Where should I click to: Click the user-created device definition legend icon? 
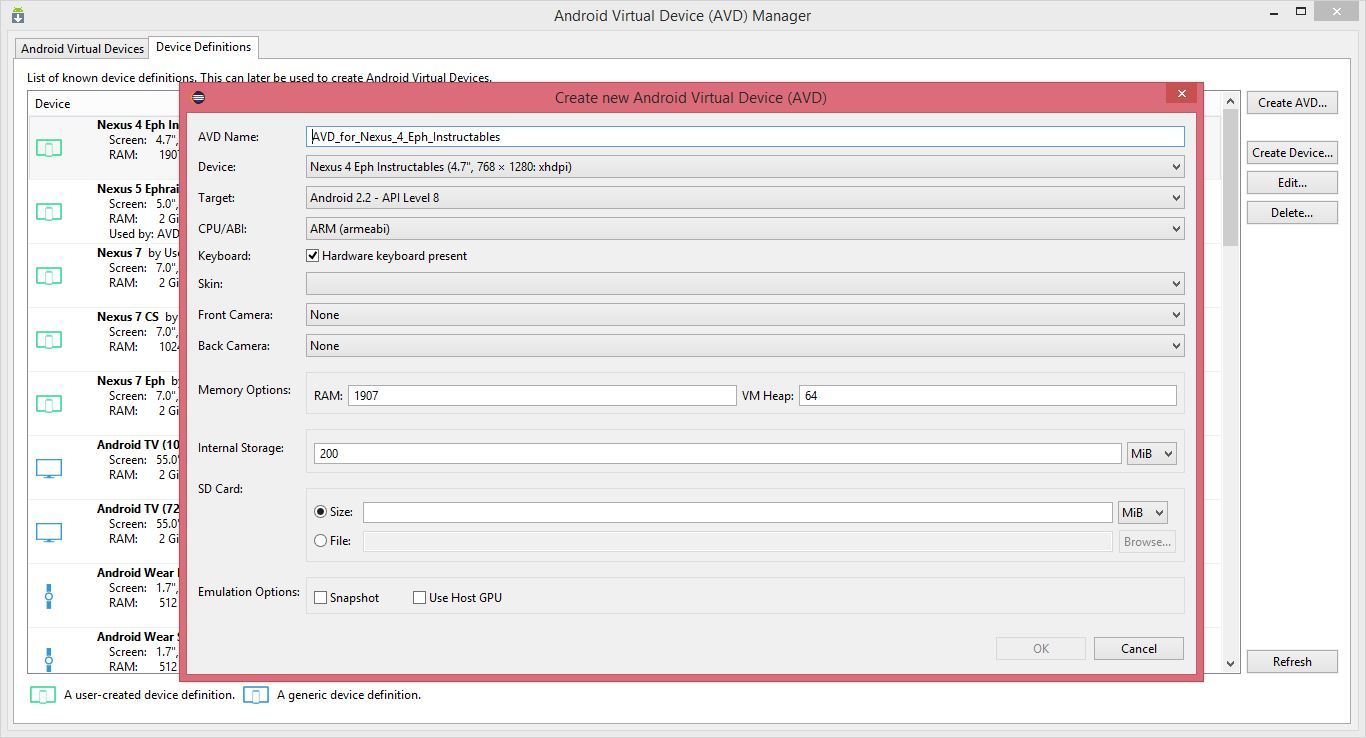42,694
